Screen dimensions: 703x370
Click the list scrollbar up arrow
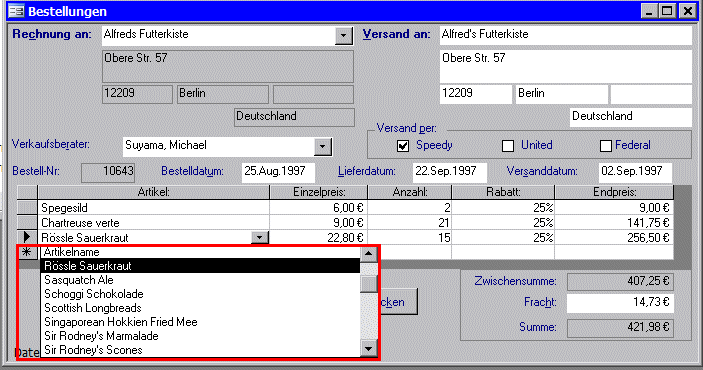tap(369, 254)
